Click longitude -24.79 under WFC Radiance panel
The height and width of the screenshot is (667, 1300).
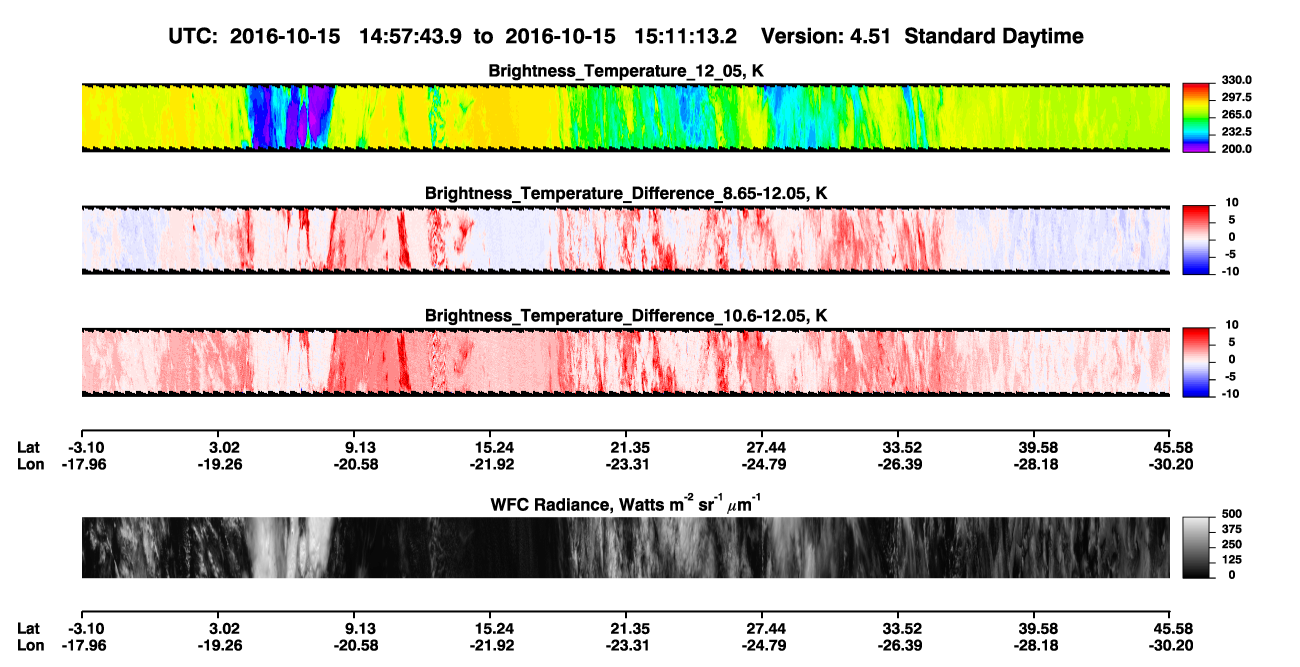(x=762, y=645)
